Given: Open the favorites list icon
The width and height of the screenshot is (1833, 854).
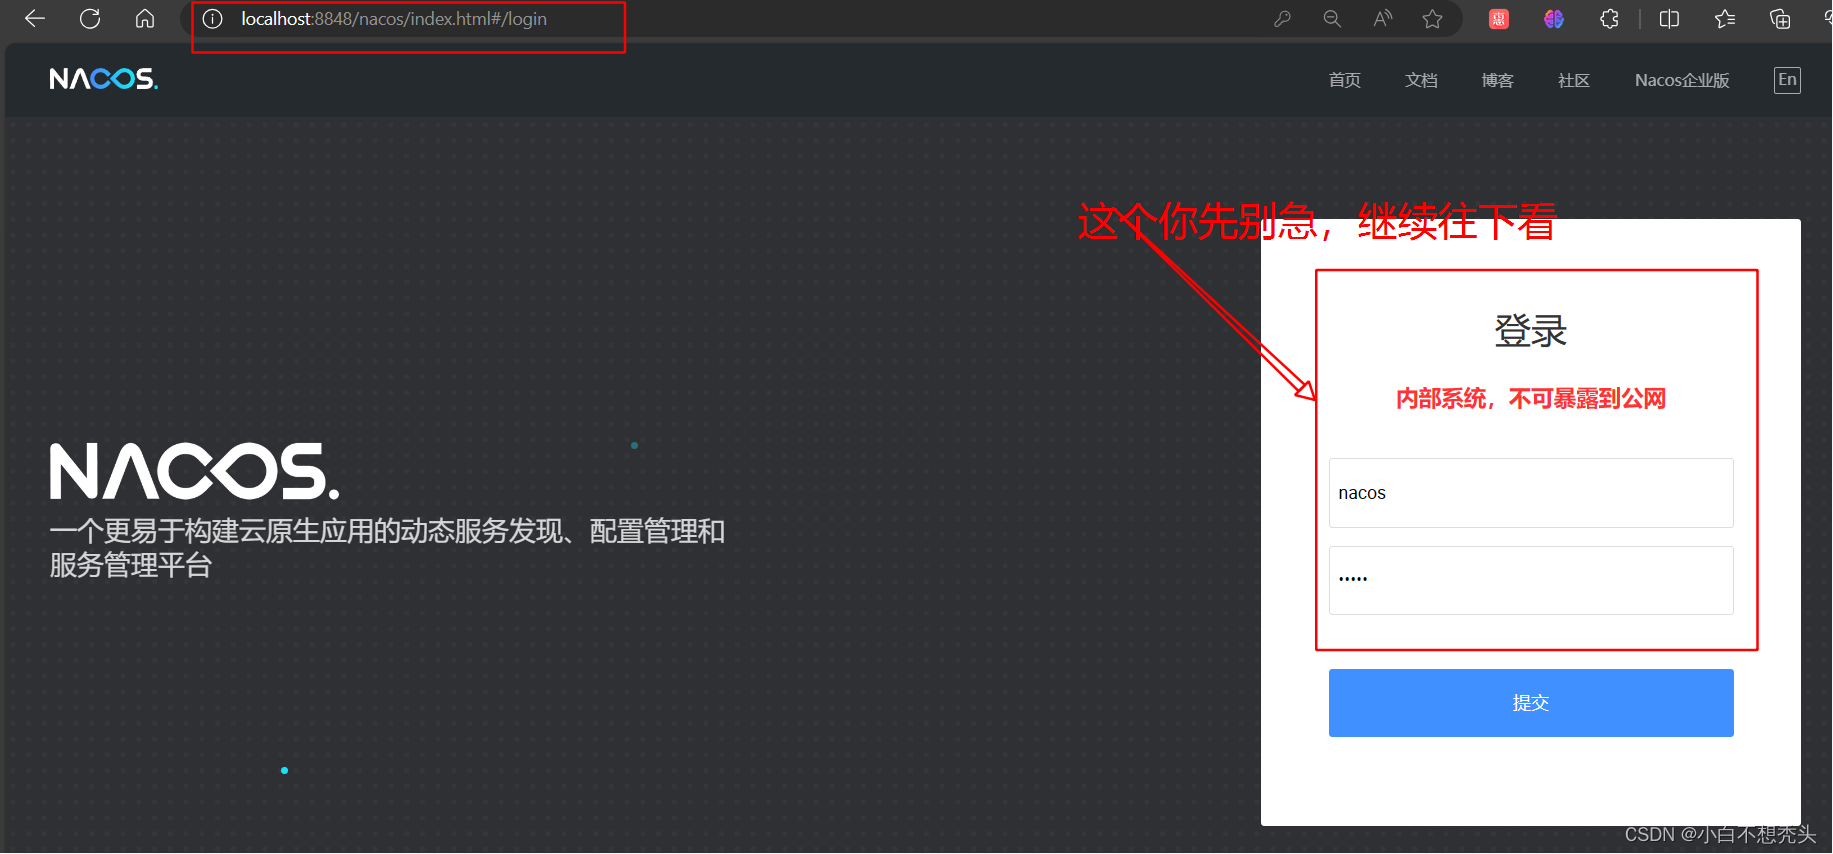Looking at the screenshot, I should [1725, 19].
